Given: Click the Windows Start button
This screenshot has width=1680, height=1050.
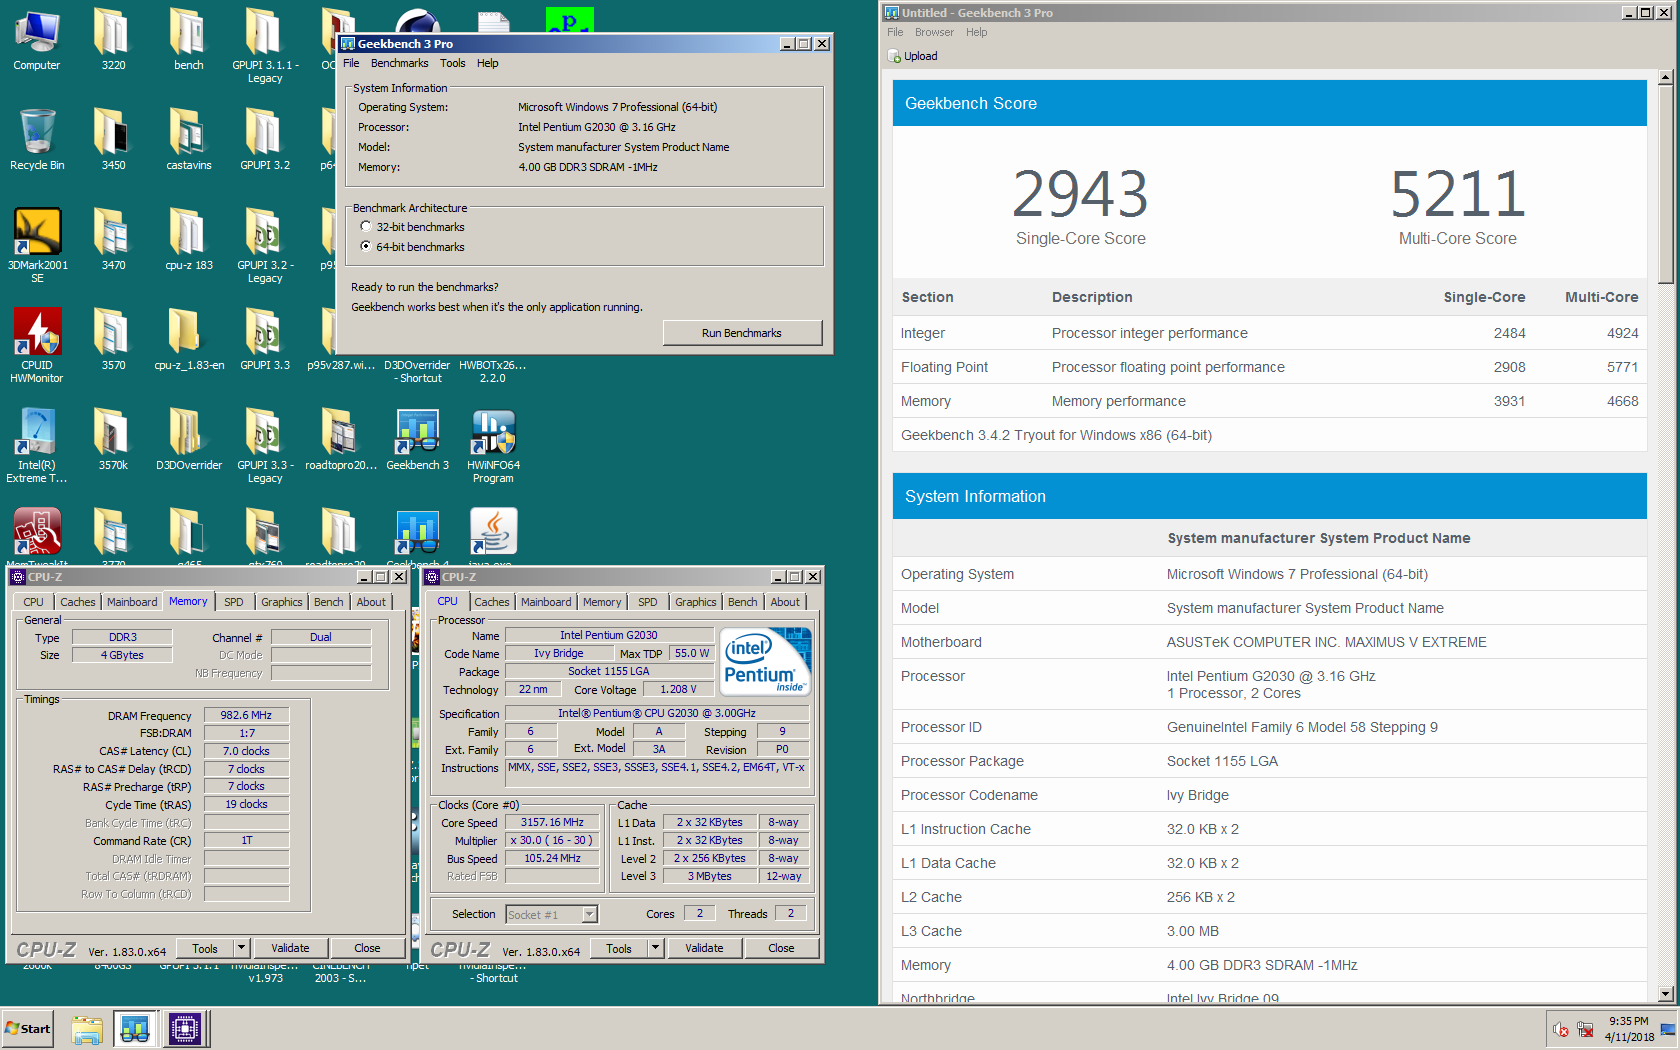Looking at the screenshot, I should click(x=28, y=1028).
